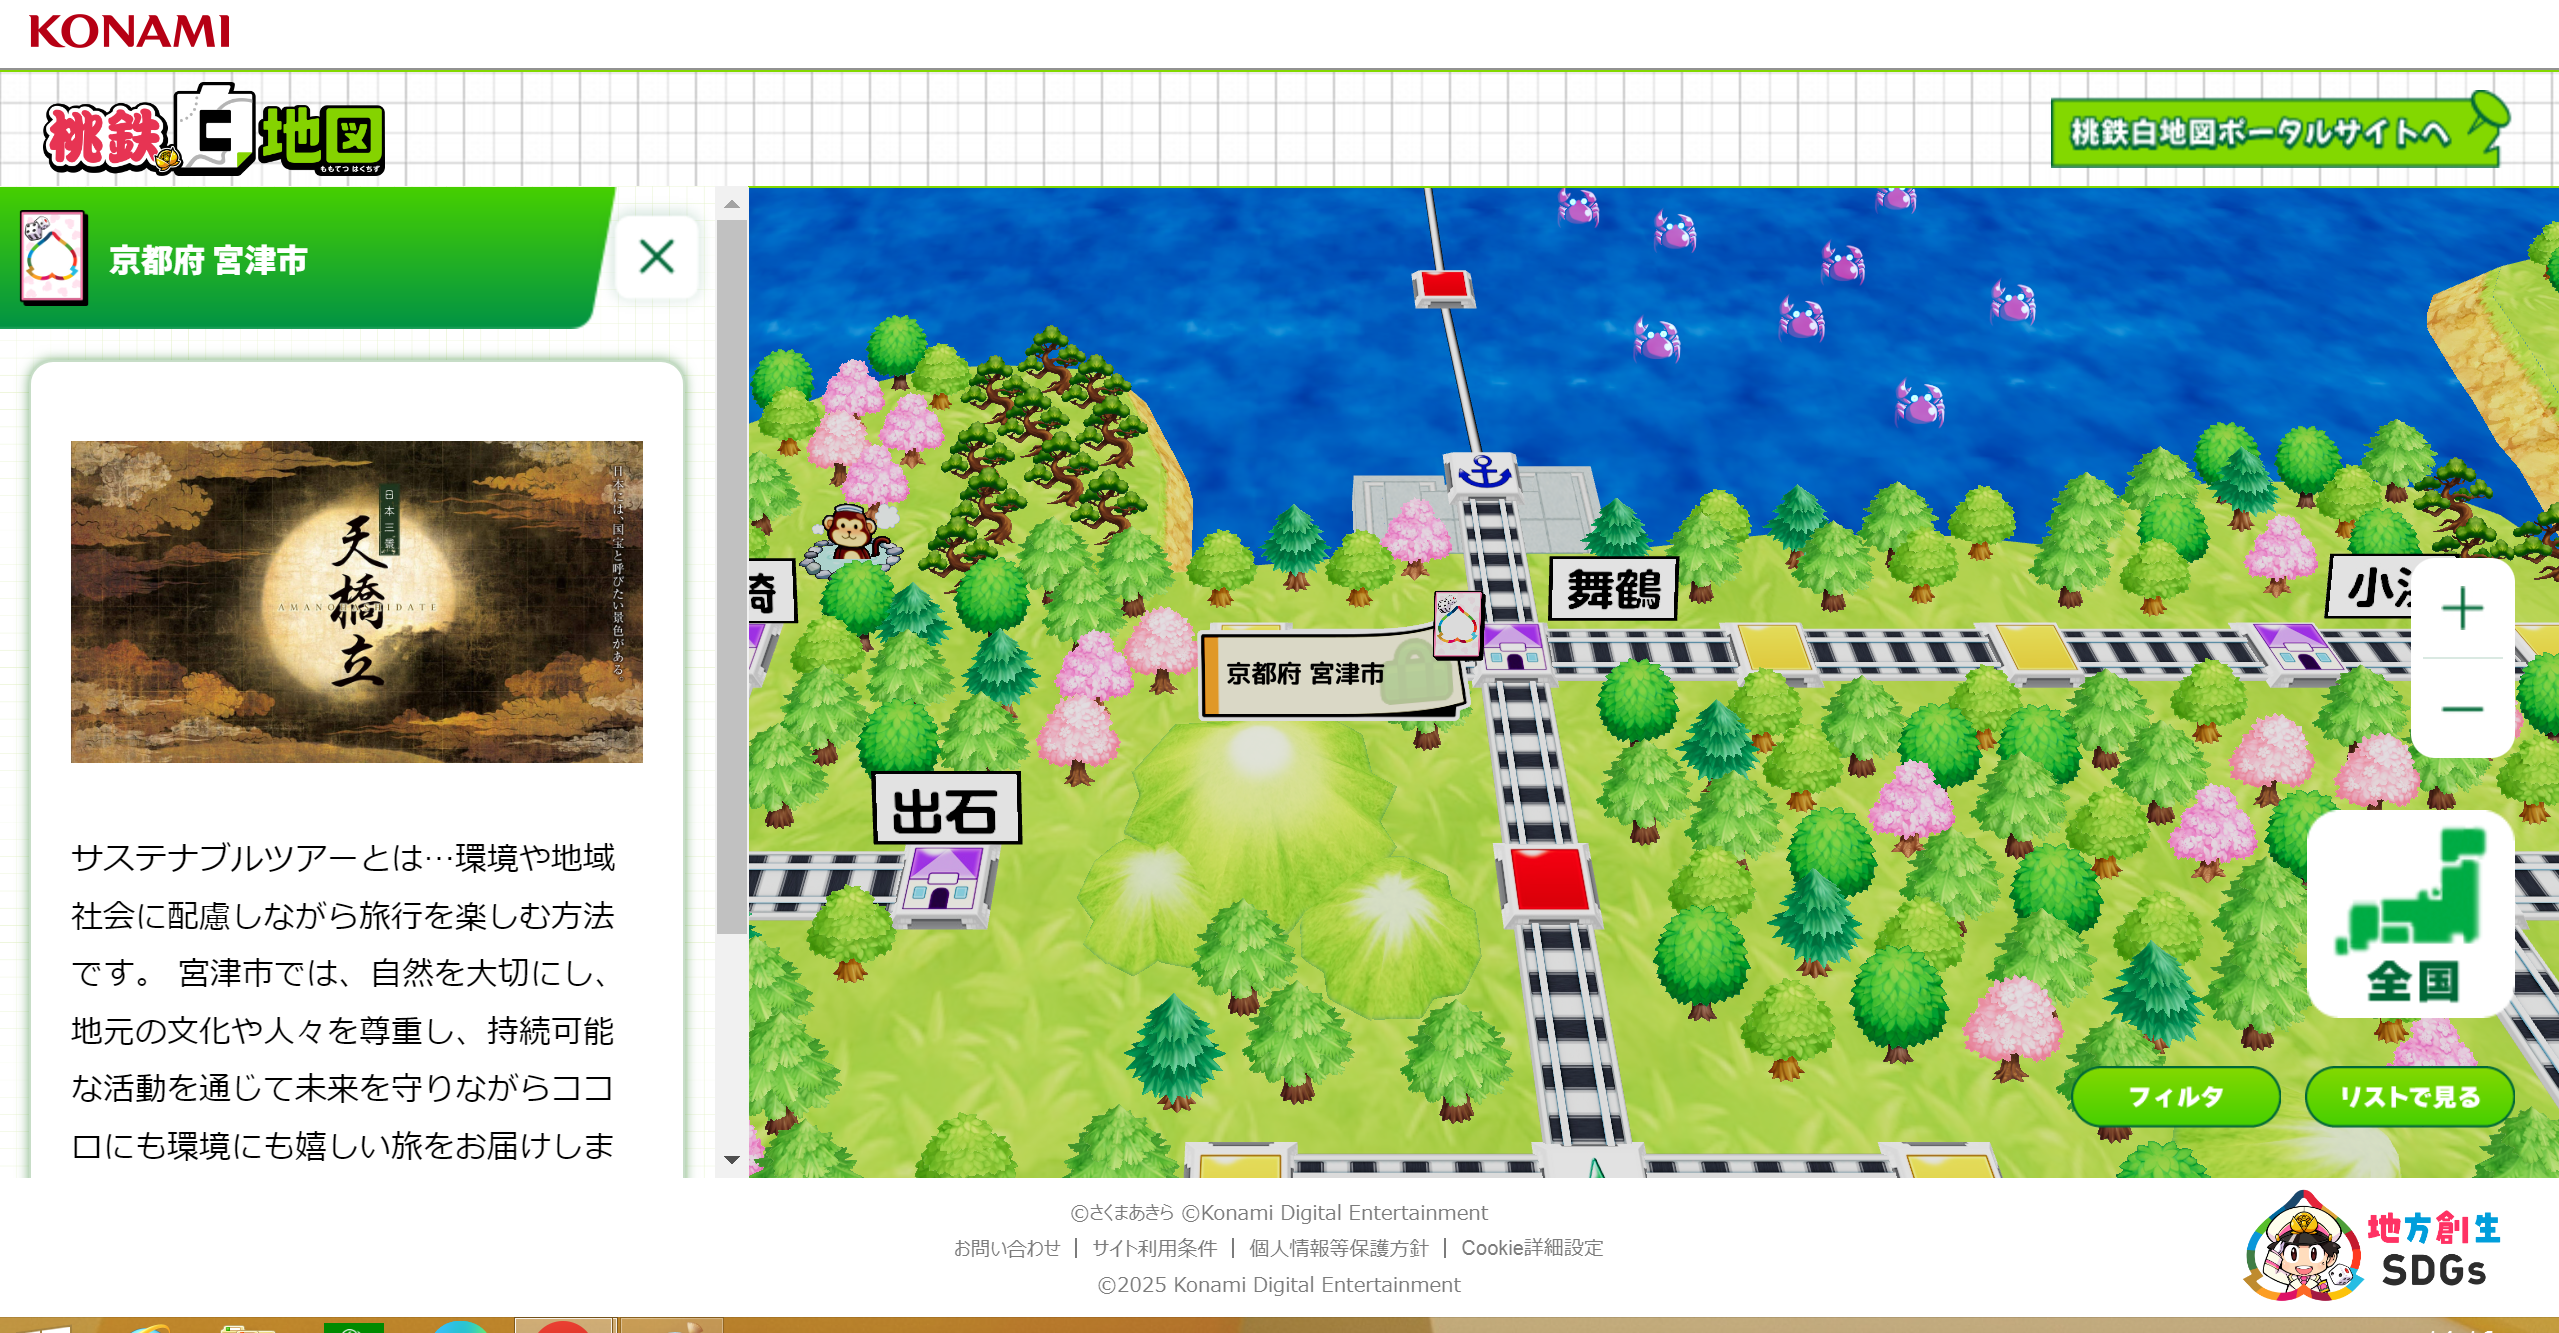Viewport: 2559px width, 1333px height.
Task: Click the sidebar scrollbar thumb
Action: (731, 575)
